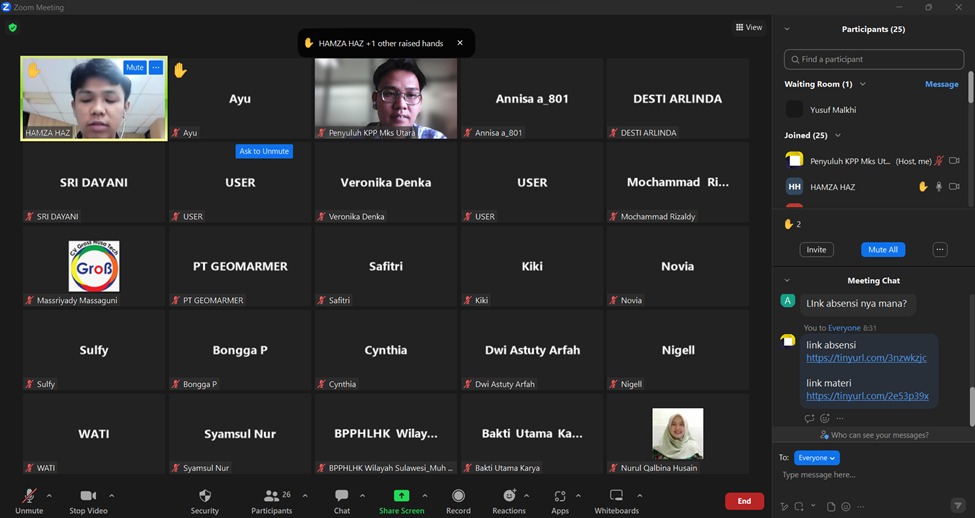Stop video using the camera icon
The width and height of the screenshot is (975, 518).
coord(88,496)
